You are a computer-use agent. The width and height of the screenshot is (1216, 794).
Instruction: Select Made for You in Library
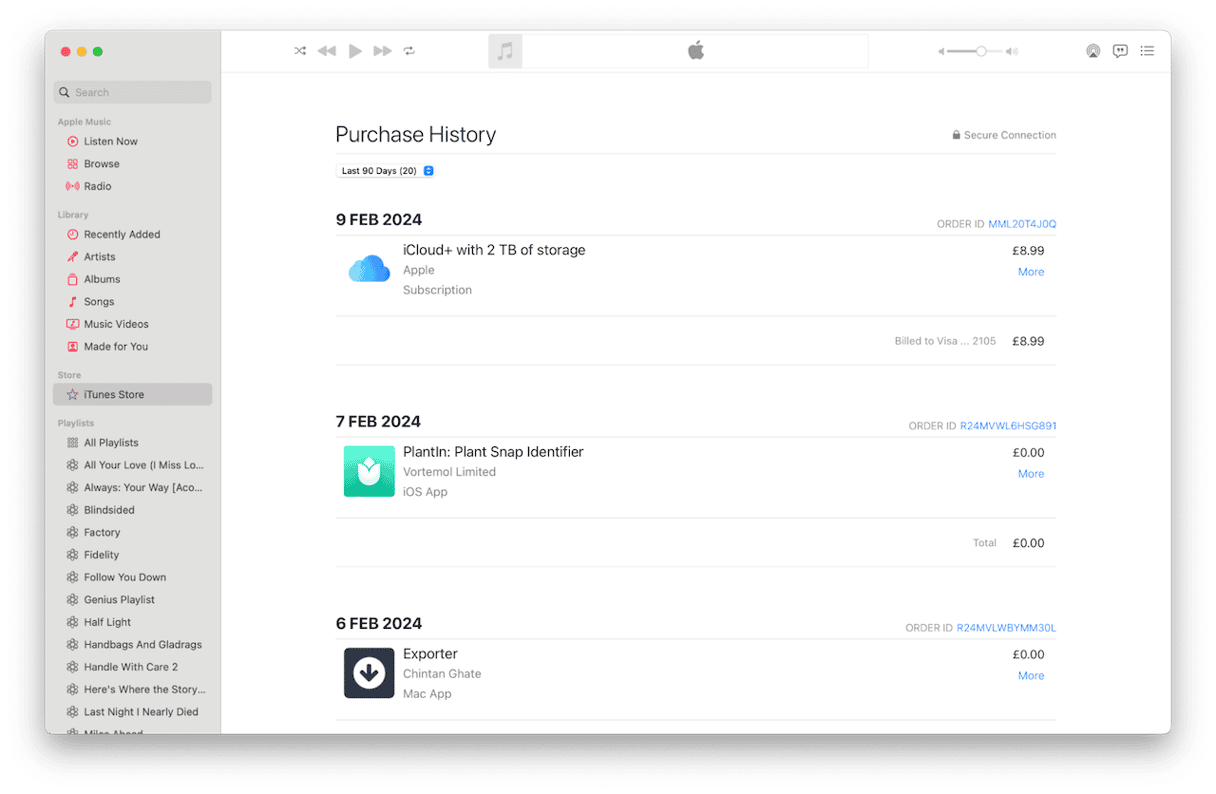click(x=133, y=347)
